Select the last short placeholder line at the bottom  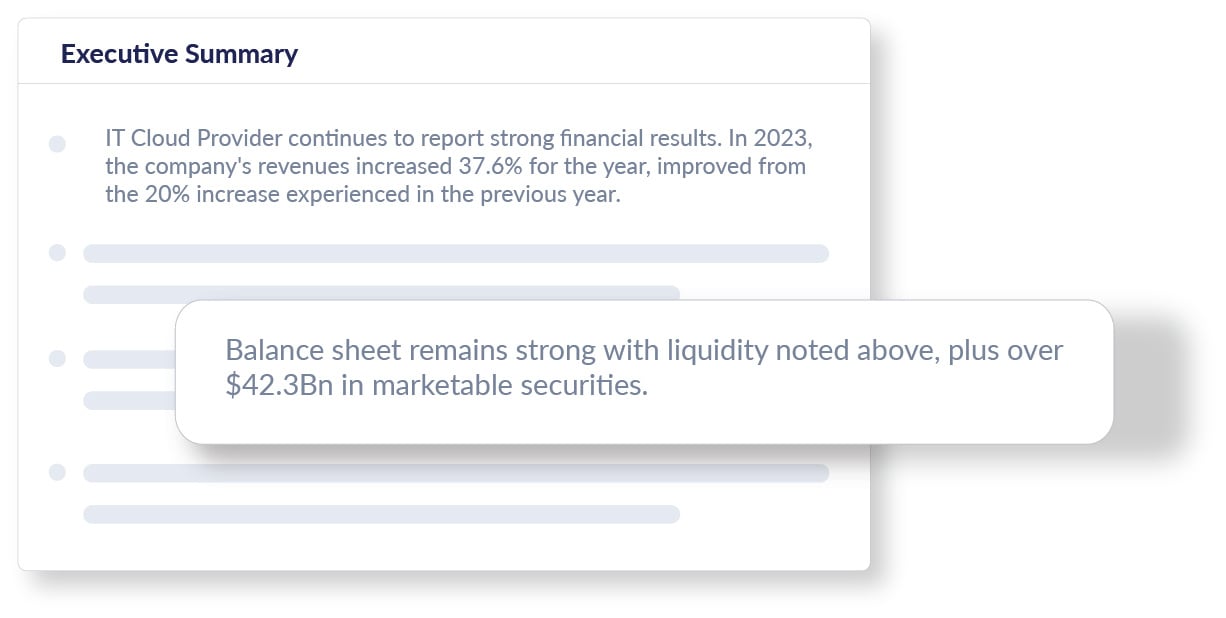[x=381, y=514]
